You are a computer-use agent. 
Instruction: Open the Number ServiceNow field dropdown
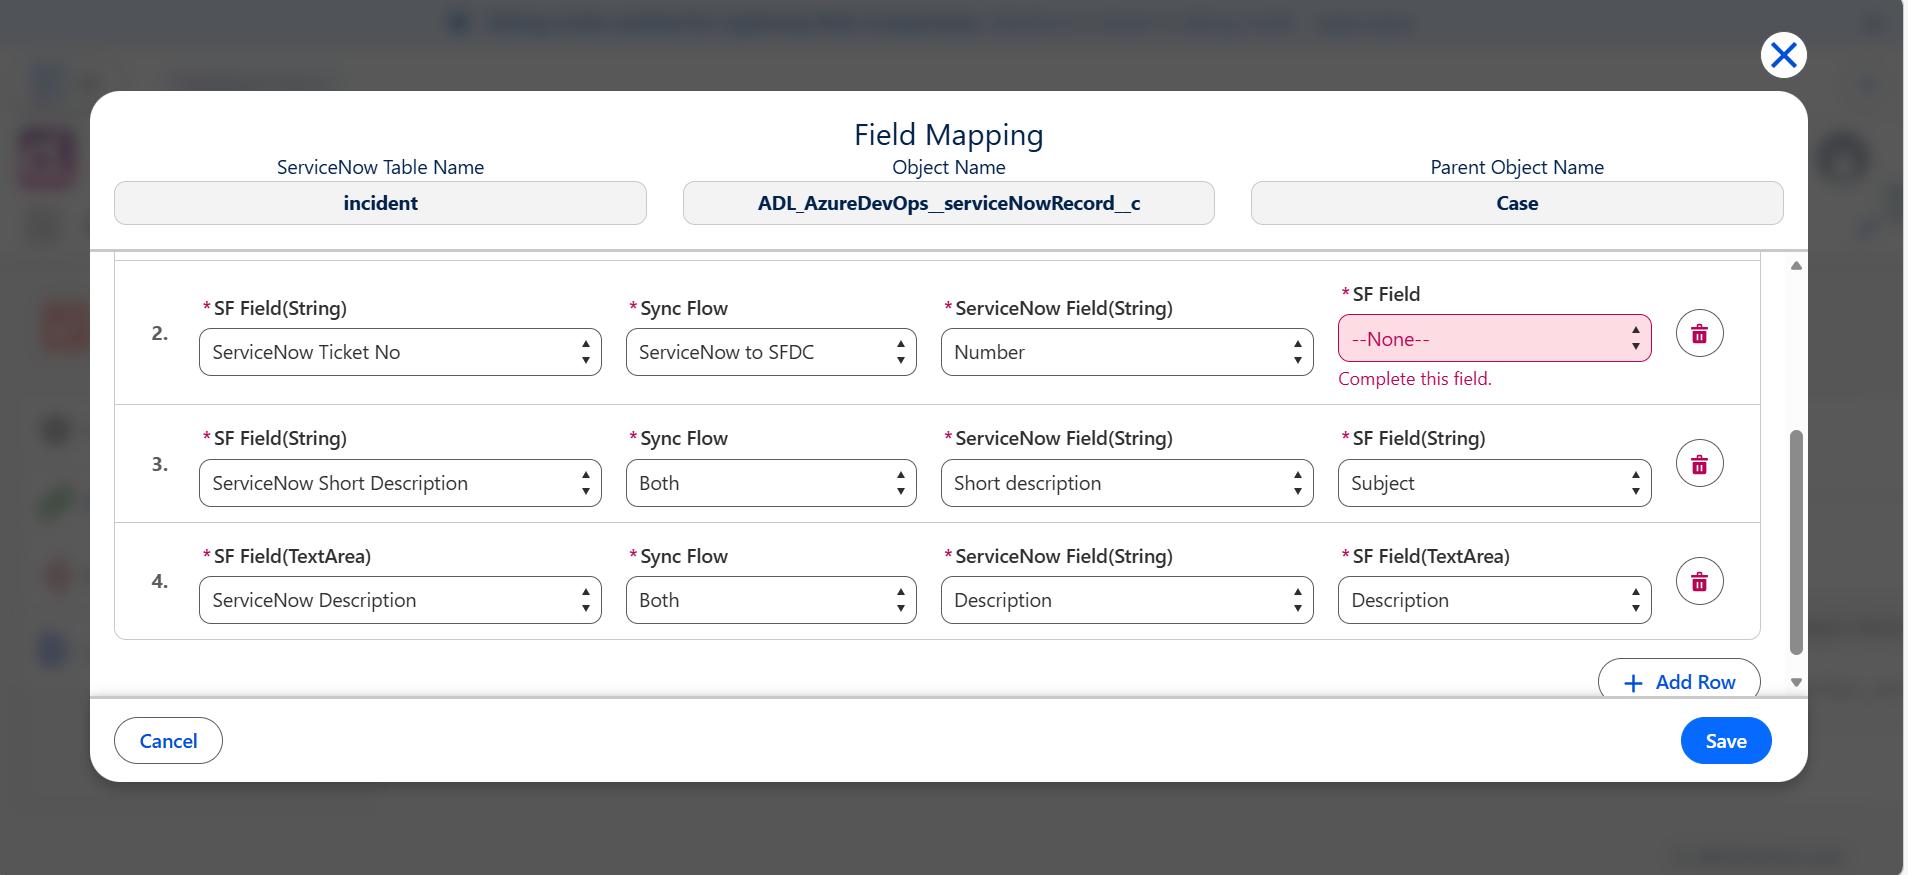pos(1127,352)
